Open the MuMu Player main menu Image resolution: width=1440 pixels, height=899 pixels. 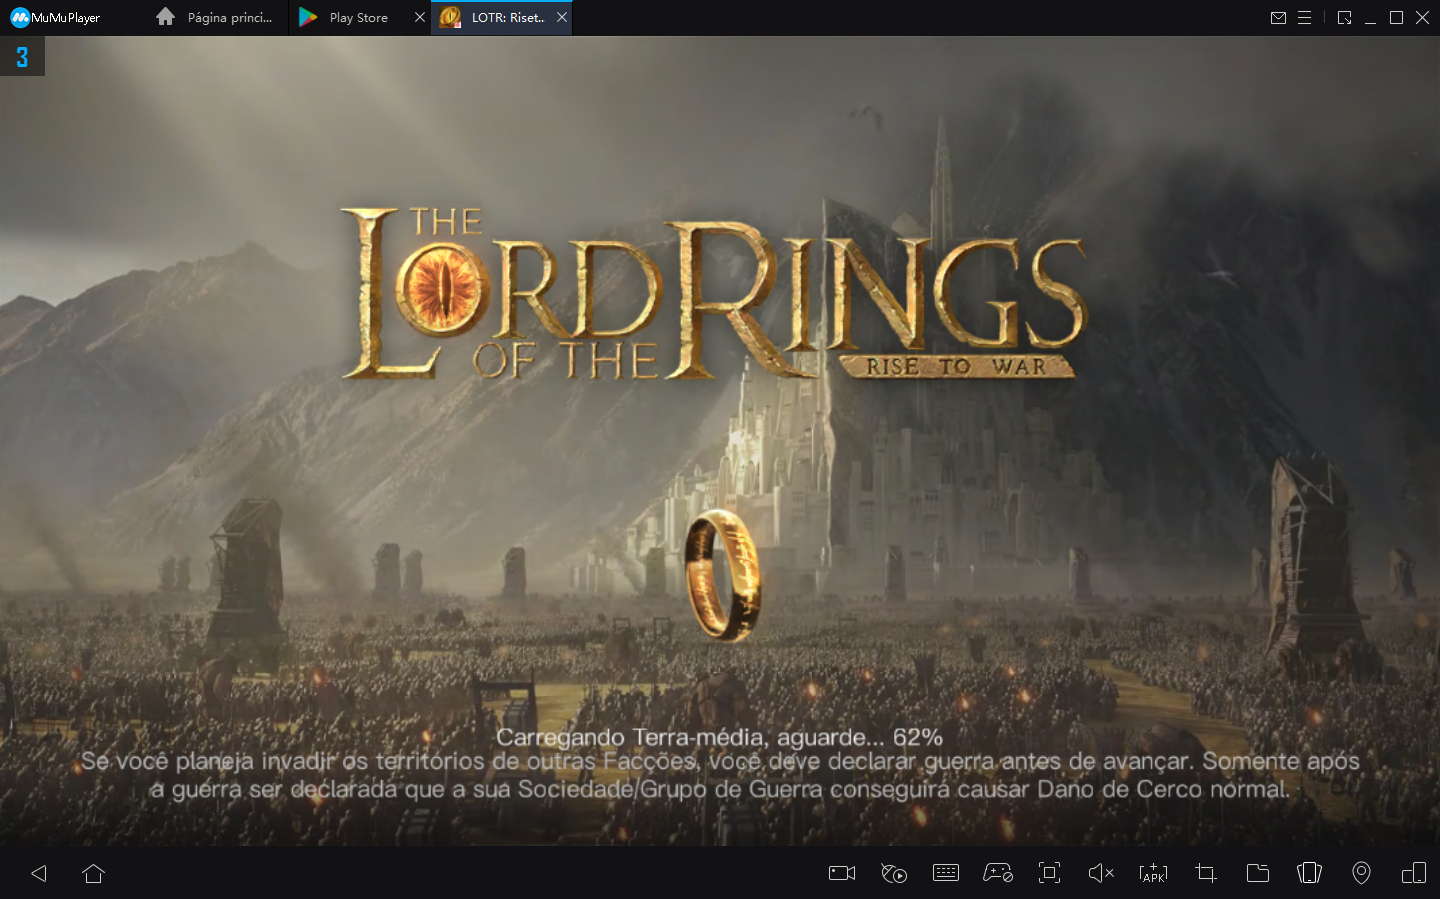coord(1304,17)
